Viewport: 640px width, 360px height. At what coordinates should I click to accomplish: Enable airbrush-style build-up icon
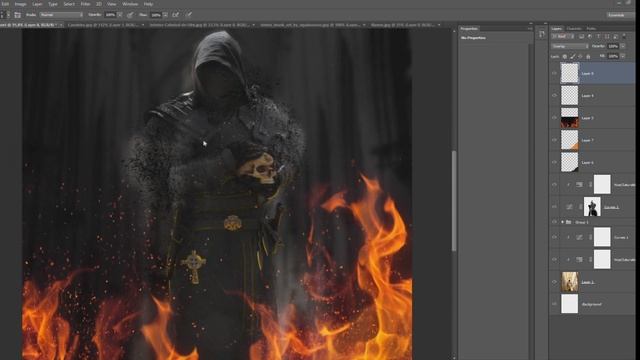(x=176, y=15)
